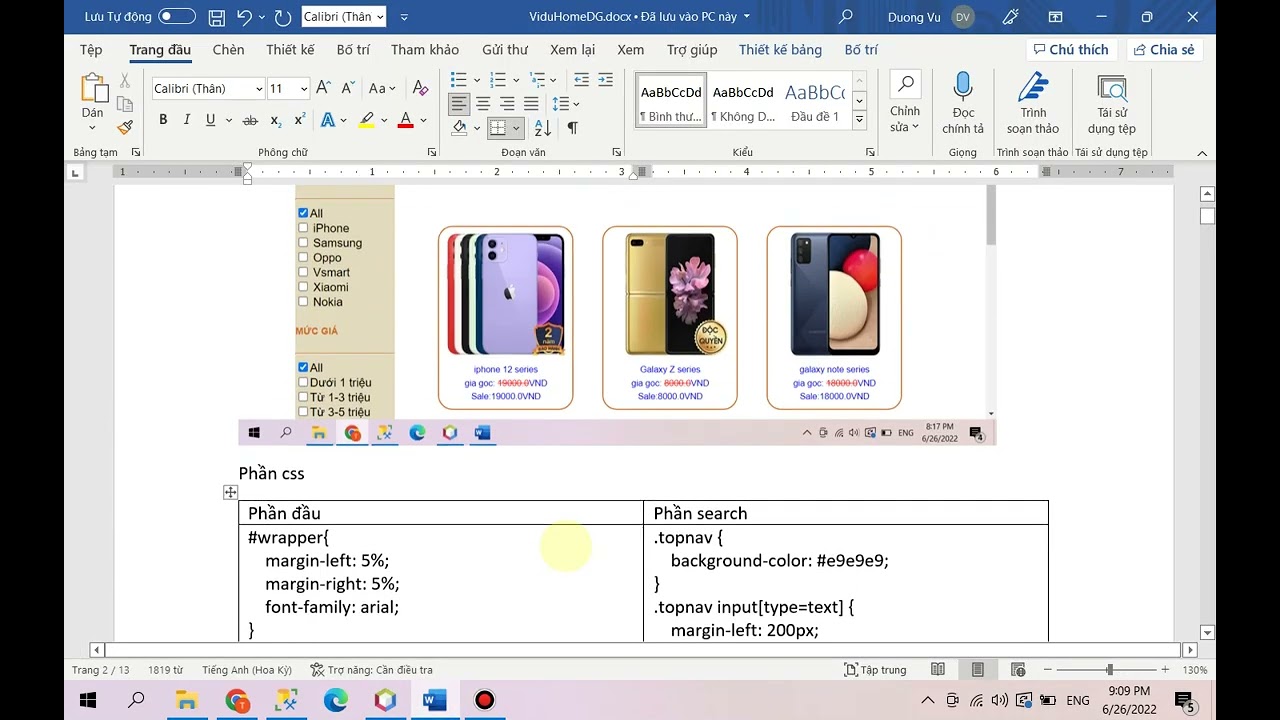Click the Format Painter brush icon
This screenshot has height=720, width=1280.
click(125, 128)
